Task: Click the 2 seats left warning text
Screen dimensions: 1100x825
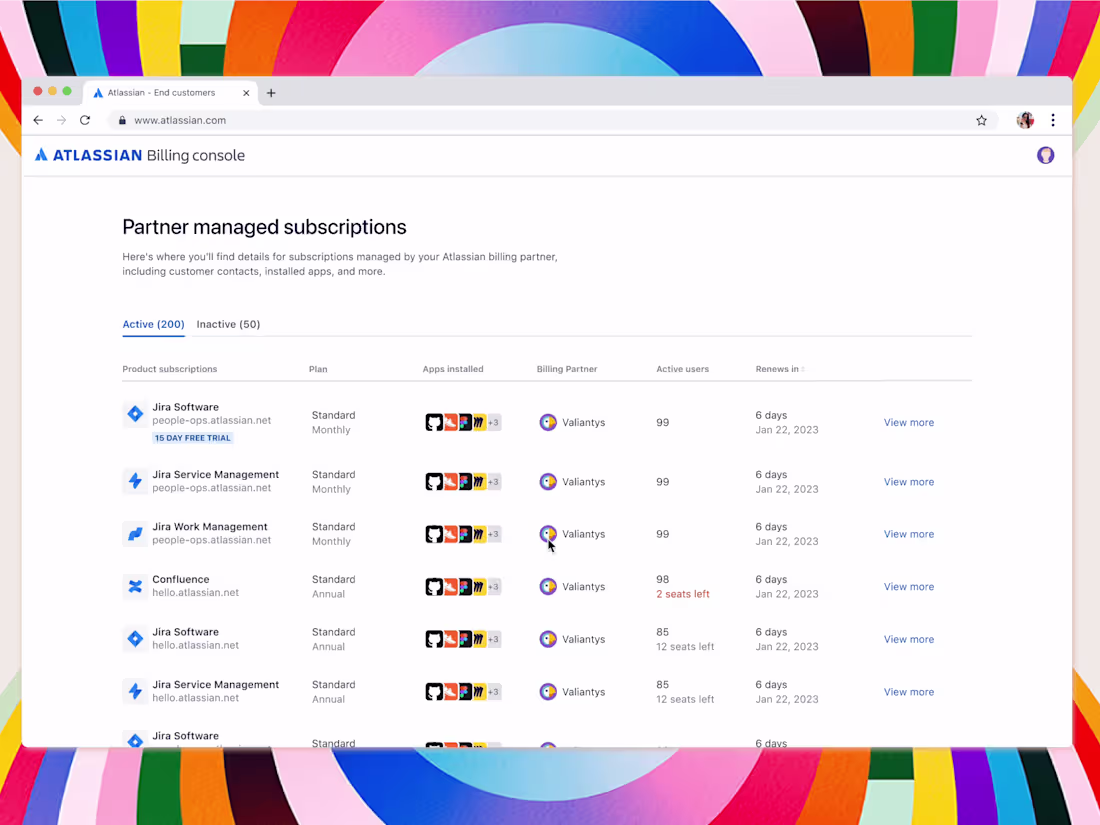Action: 682,593
